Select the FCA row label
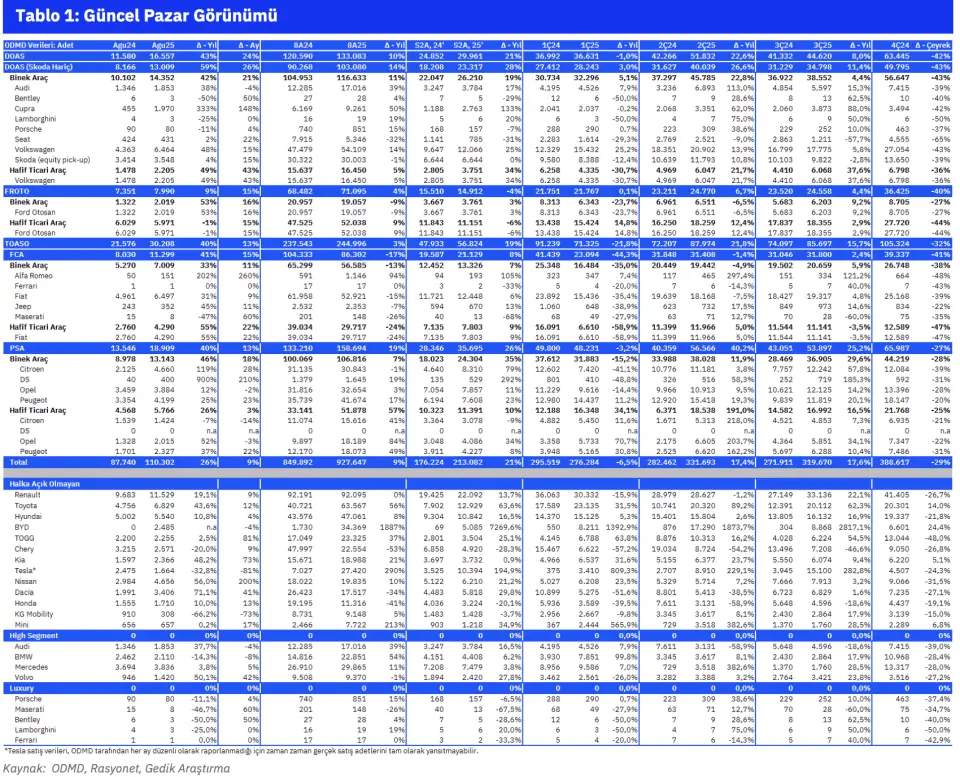 click(x=13, y=255)
